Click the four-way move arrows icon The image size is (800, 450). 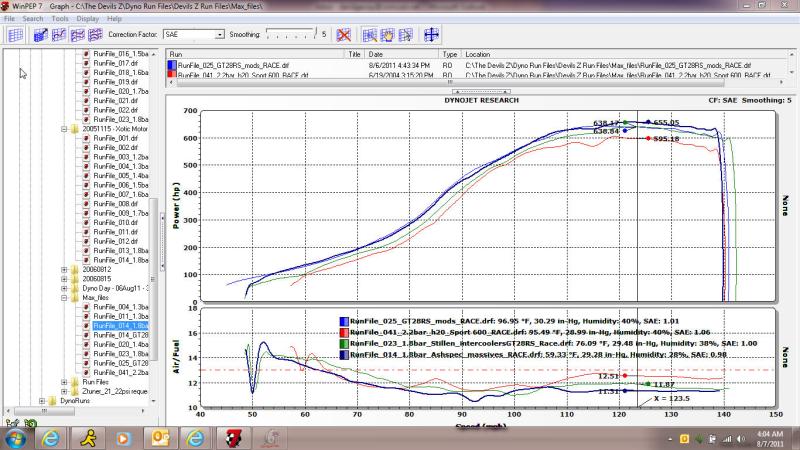(432, 34)
